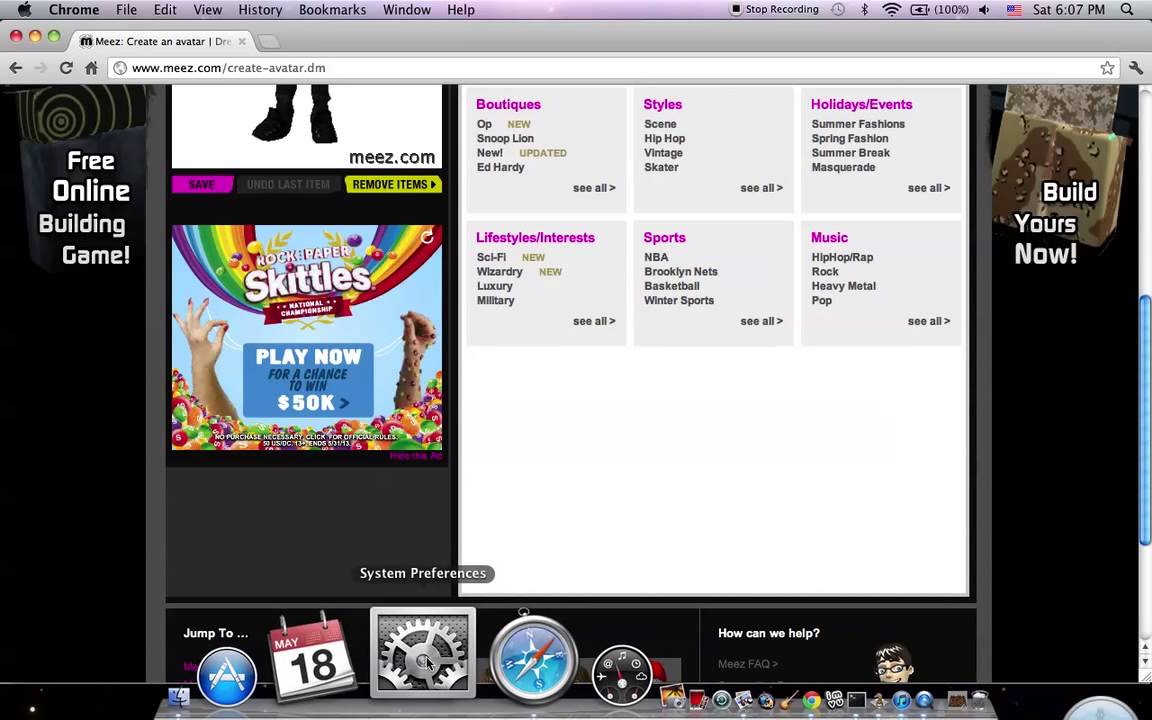Screen dimensions: 1152x720
Task: Open the Edit menu
Action: tap(165, 10)
